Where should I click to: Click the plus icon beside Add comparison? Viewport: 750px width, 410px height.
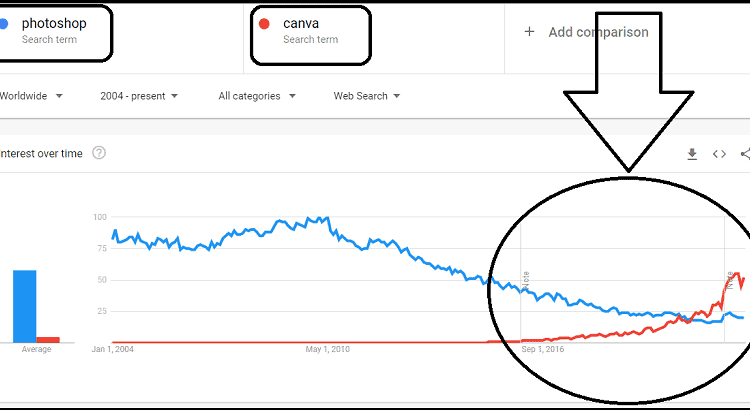[529, 32]
